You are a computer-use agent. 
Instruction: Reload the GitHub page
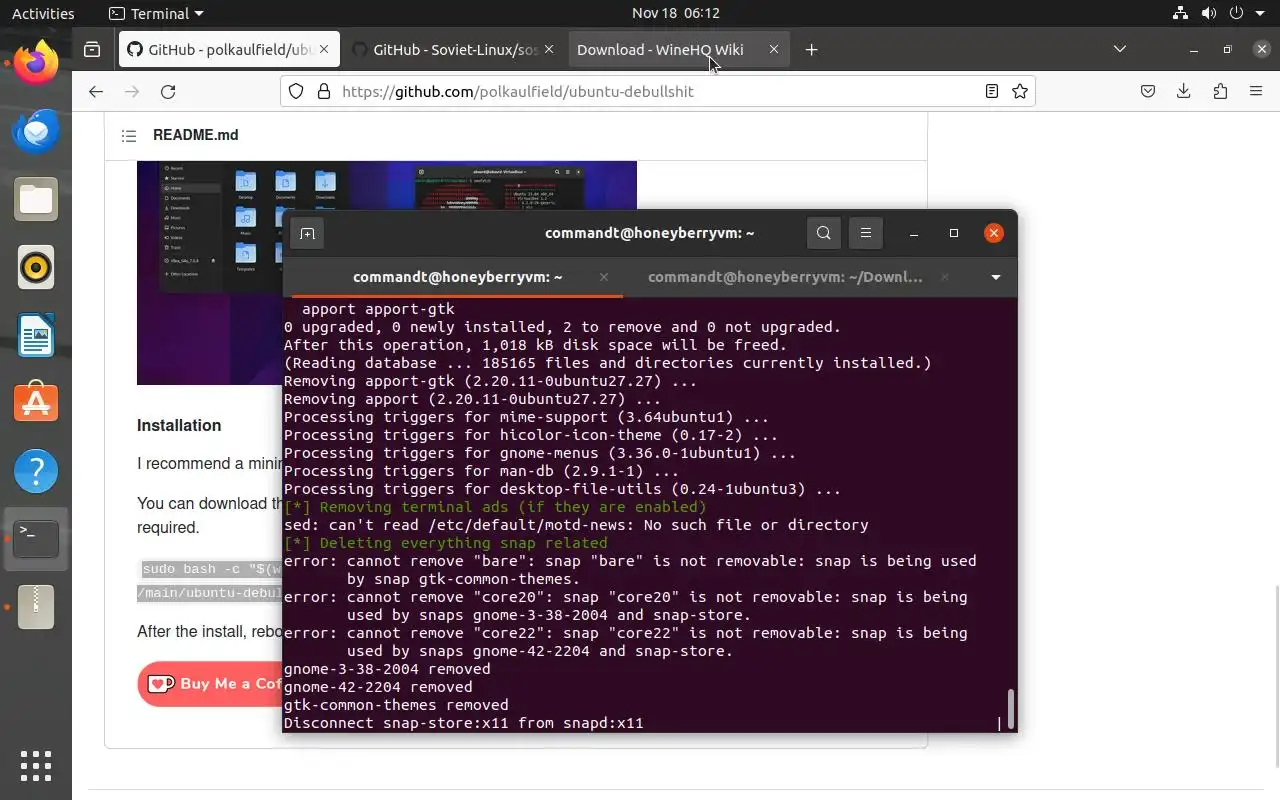coord(168,91)
